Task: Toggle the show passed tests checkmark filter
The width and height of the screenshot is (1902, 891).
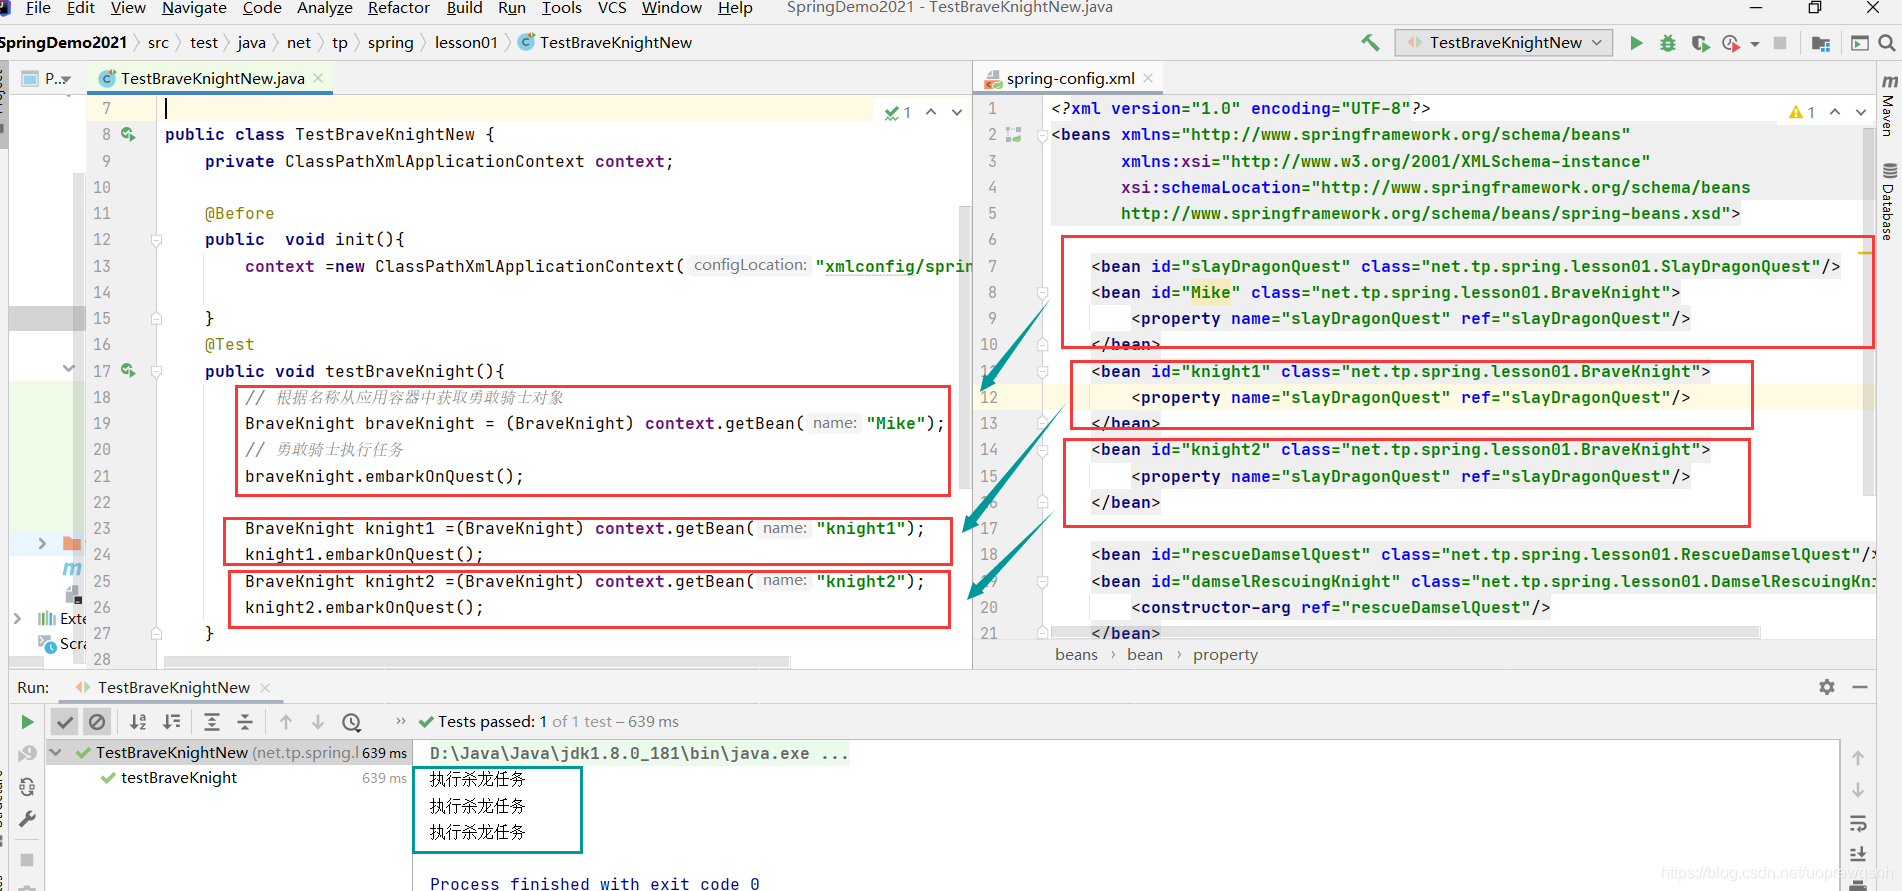Action: point(65,722)
